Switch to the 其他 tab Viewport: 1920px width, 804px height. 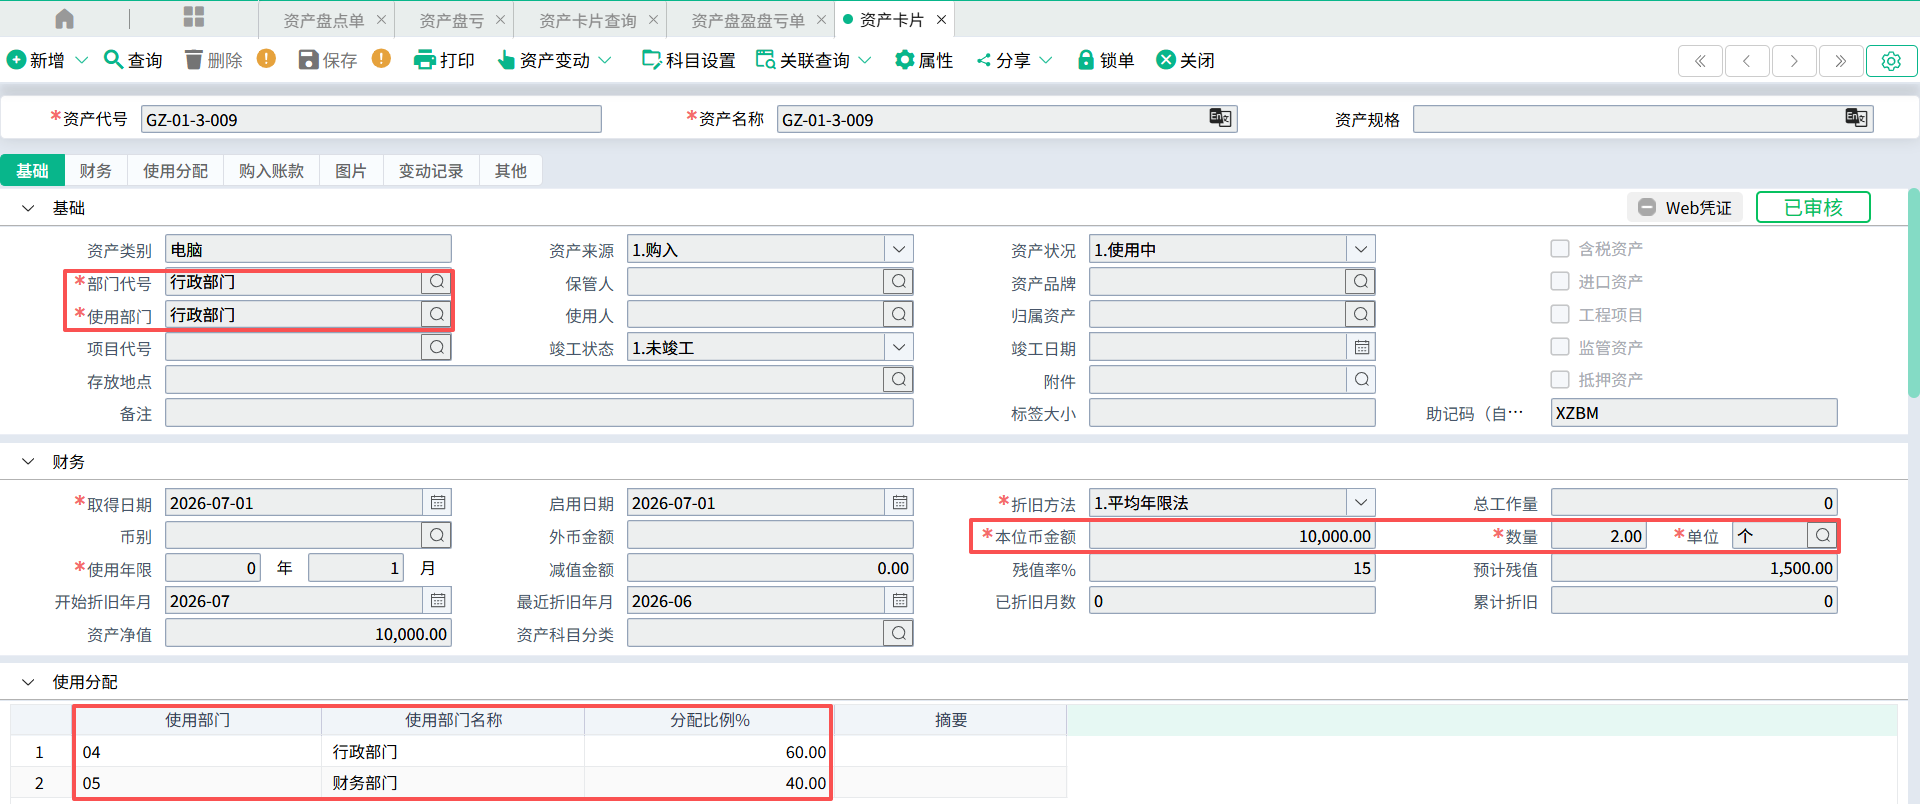click(510, 171)
